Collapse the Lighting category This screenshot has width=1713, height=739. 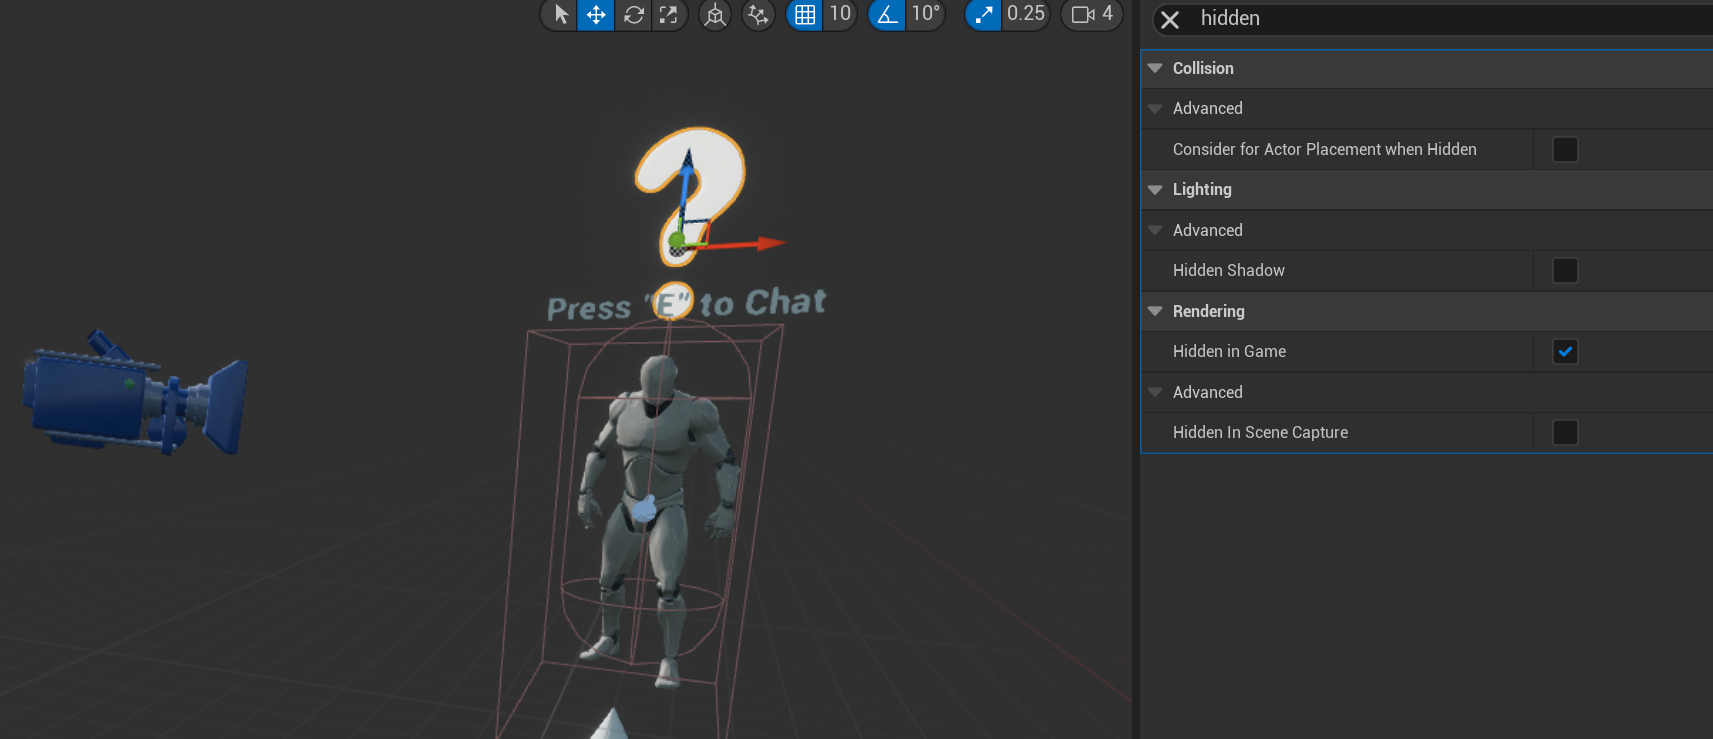1155,190
